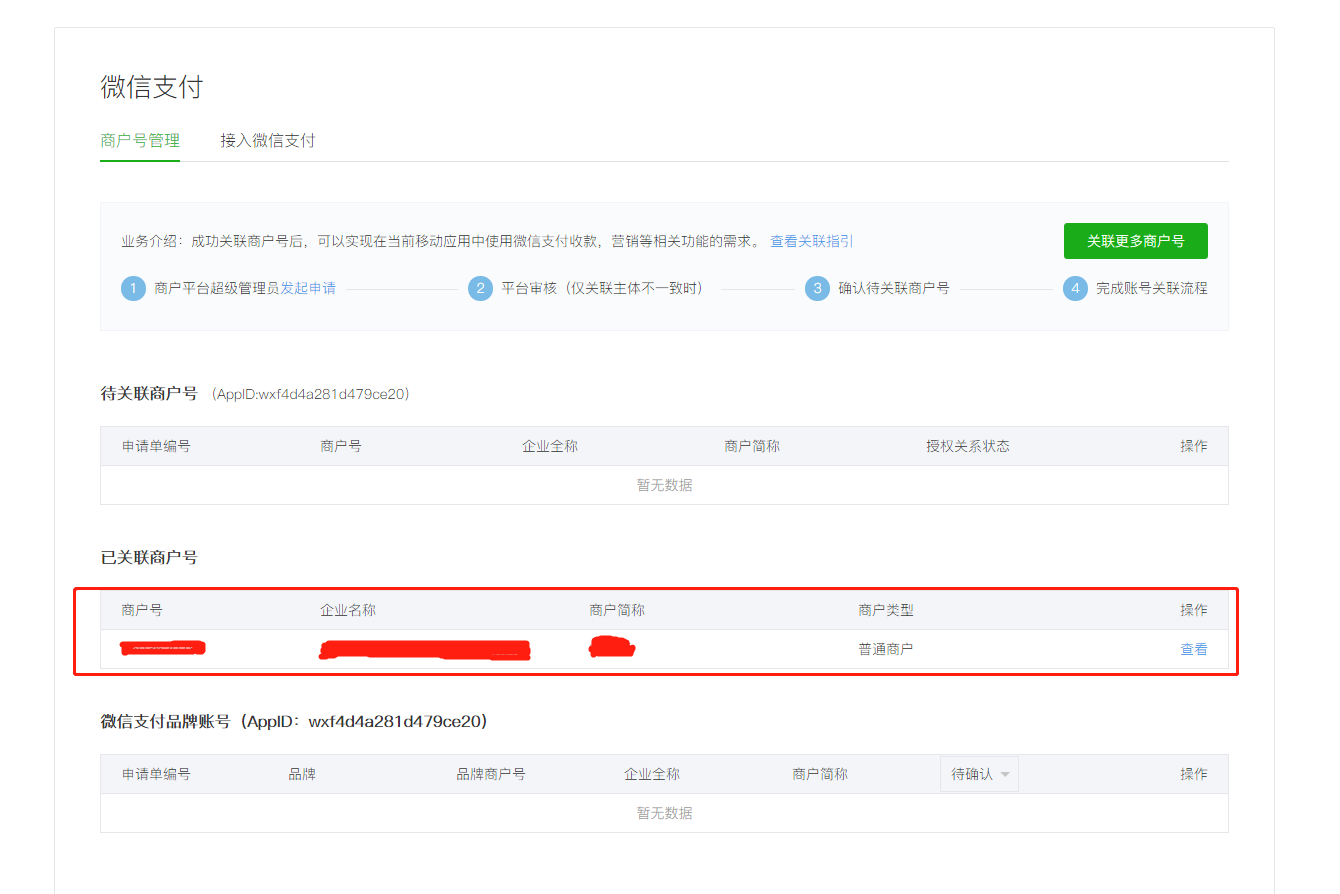Follow the 发起申请 link in step 1
The image size is (1340, 894).
(x=308, y=288)
